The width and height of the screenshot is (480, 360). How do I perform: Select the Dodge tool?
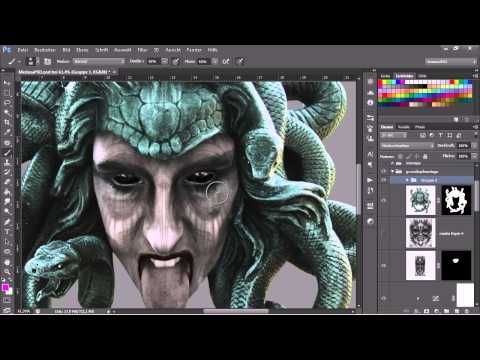coord(7,211)
